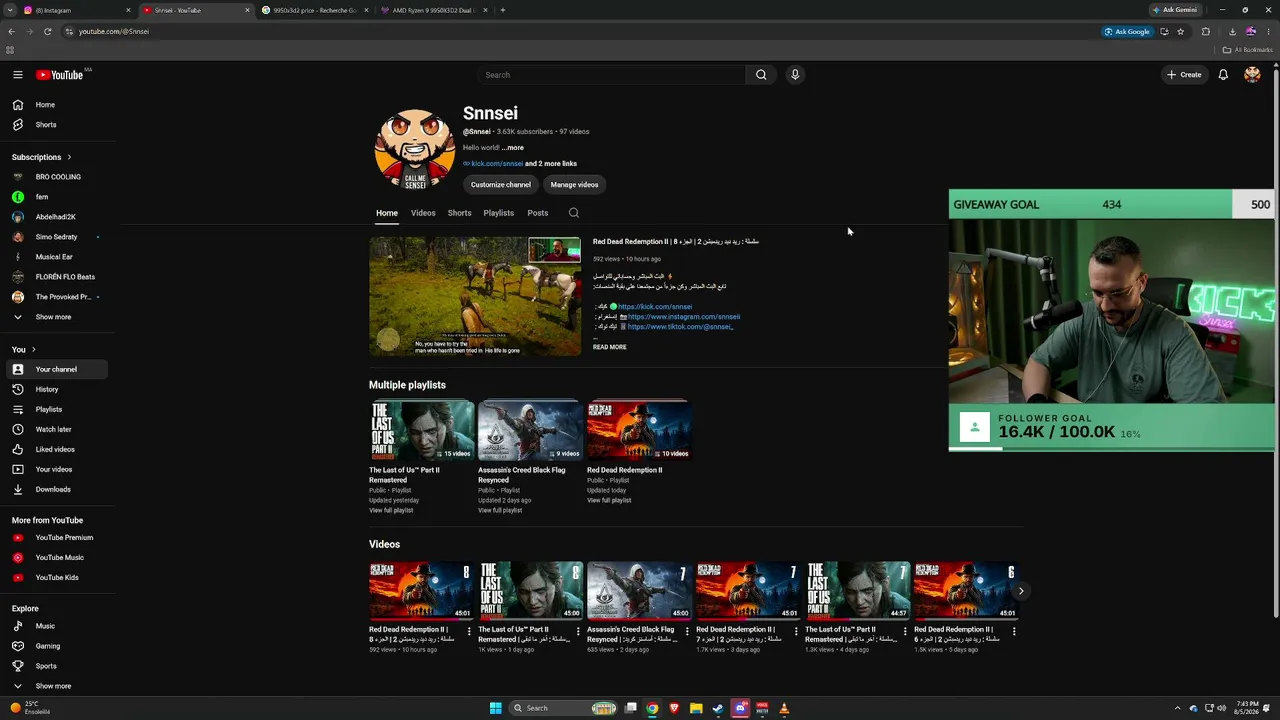Viewport: 1280px width, 720px height.
Task: Open options menu for the 635 views video
Action: (x=687, y=631)
